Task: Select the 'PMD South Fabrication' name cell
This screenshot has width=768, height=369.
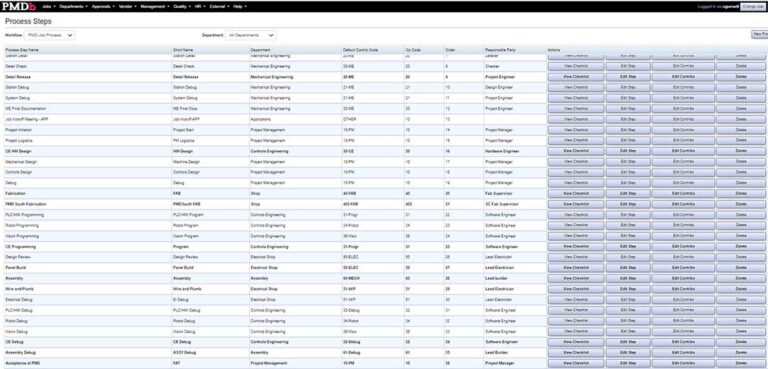Action: coord(88,204)
